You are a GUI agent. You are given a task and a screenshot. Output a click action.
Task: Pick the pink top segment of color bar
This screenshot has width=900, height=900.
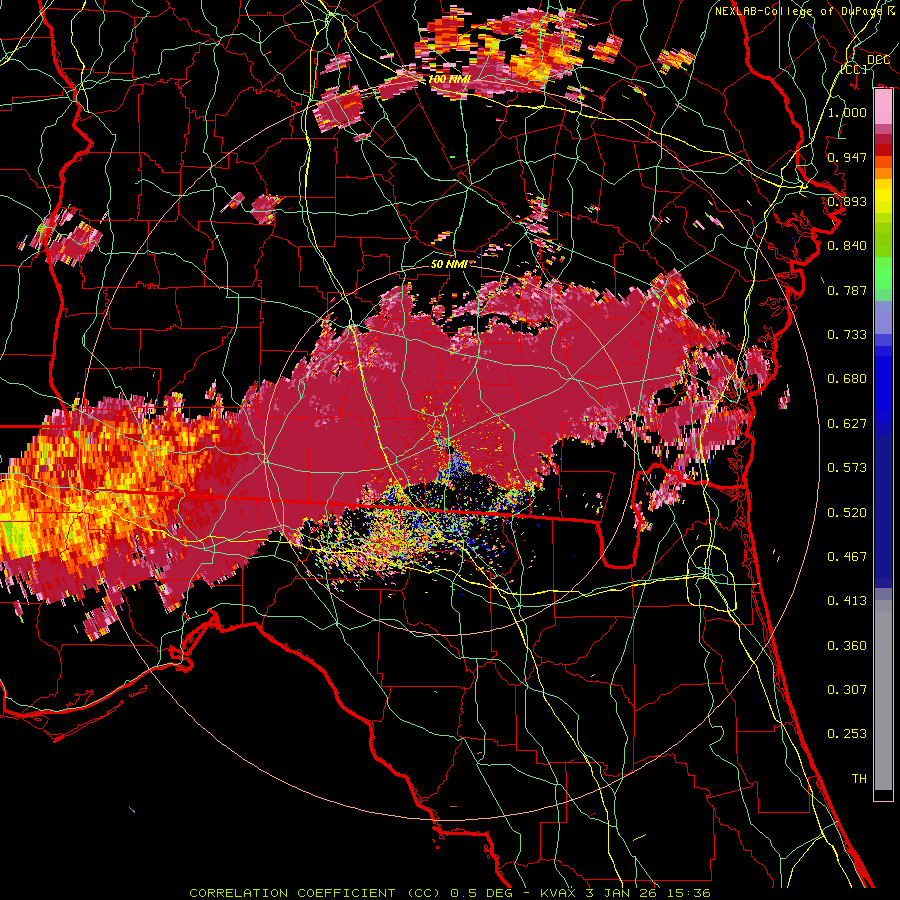[883, 107]
